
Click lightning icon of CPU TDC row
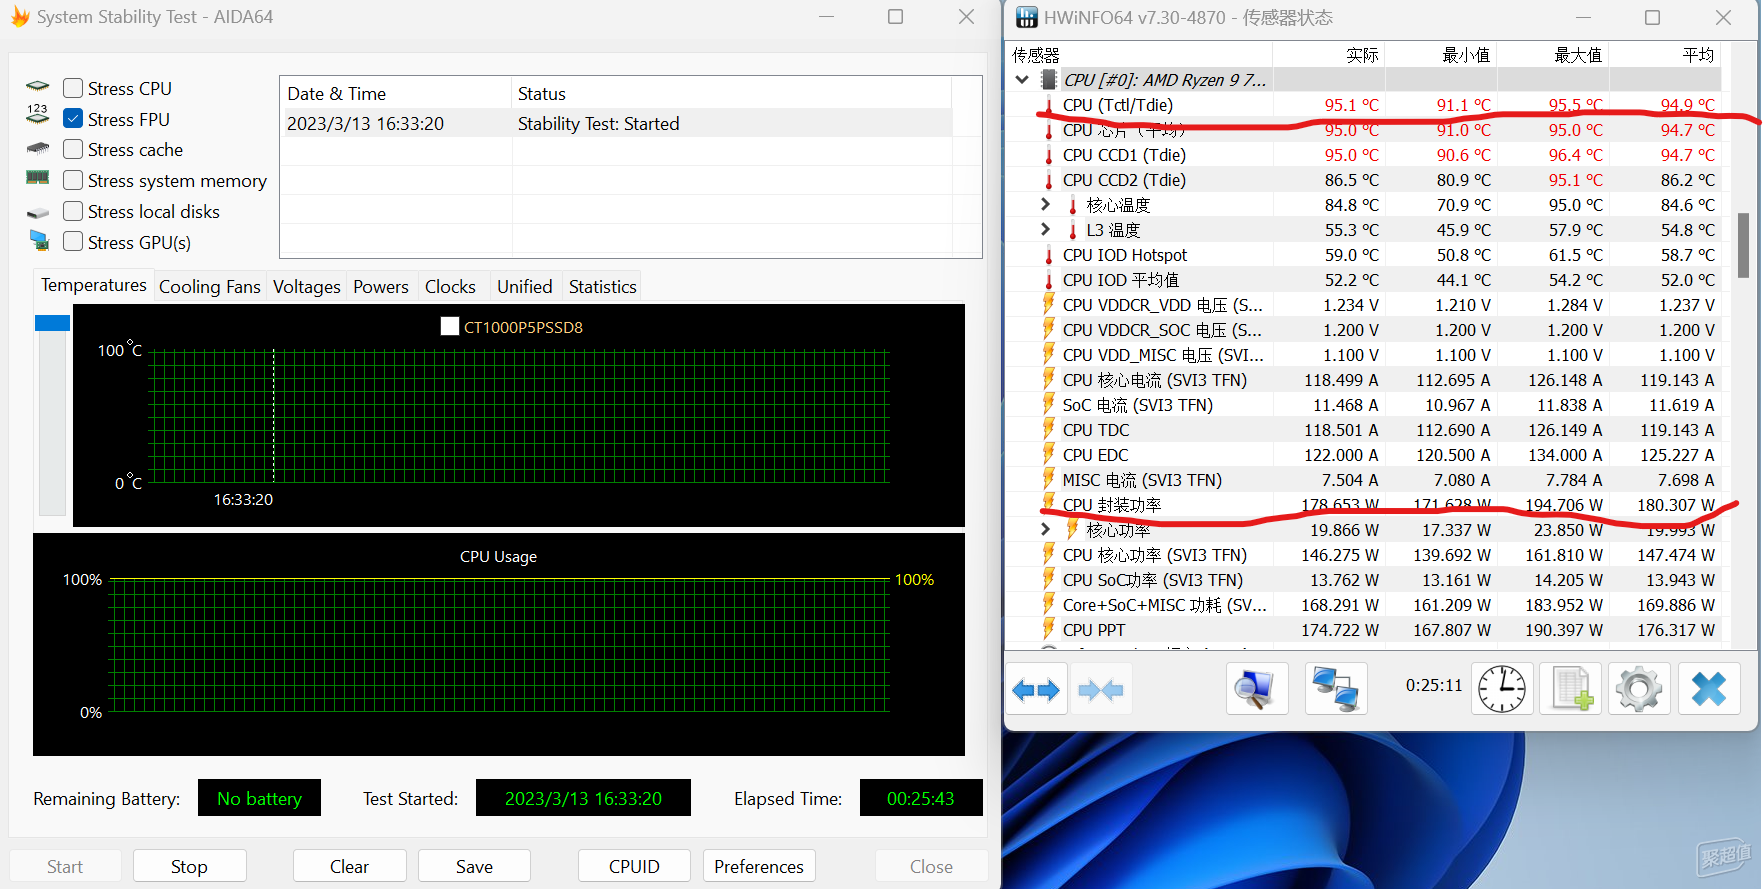[1048, 429]
